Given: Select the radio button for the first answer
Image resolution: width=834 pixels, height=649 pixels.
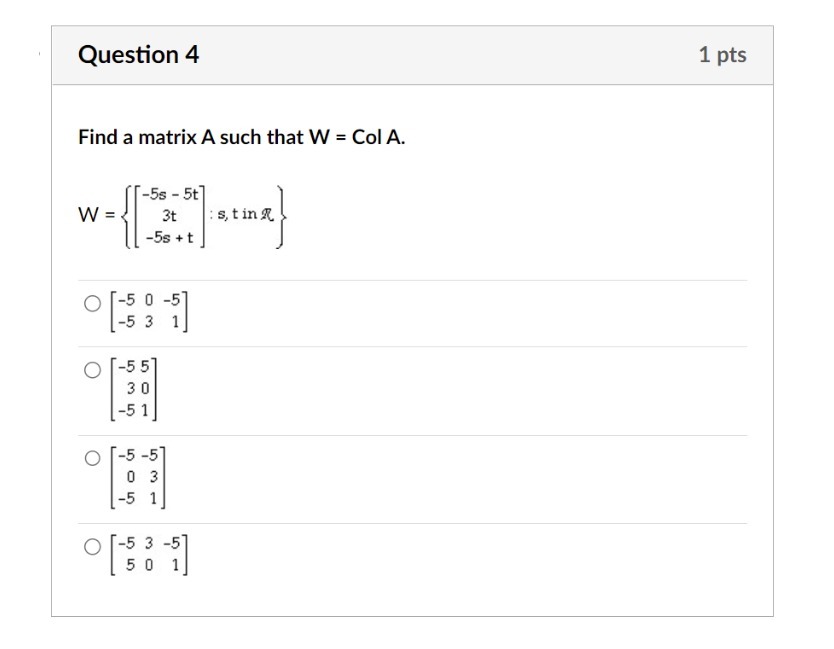Looking at the screenshot, I should (x=93, y=304).
